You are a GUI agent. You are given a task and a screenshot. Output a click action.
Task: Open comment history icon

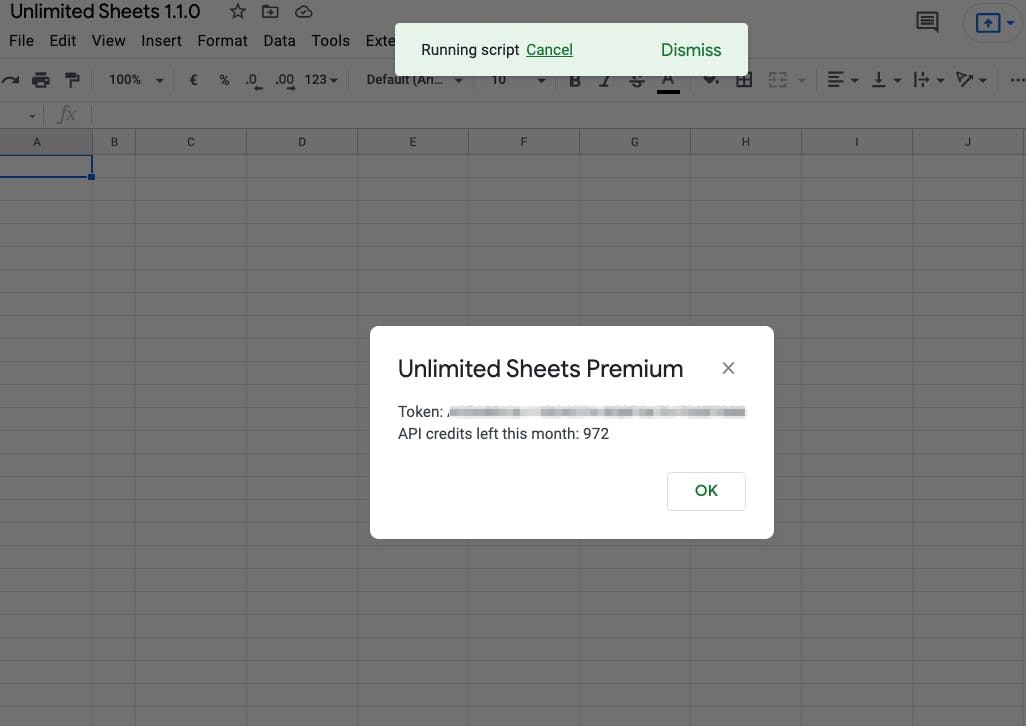[927, 22]
